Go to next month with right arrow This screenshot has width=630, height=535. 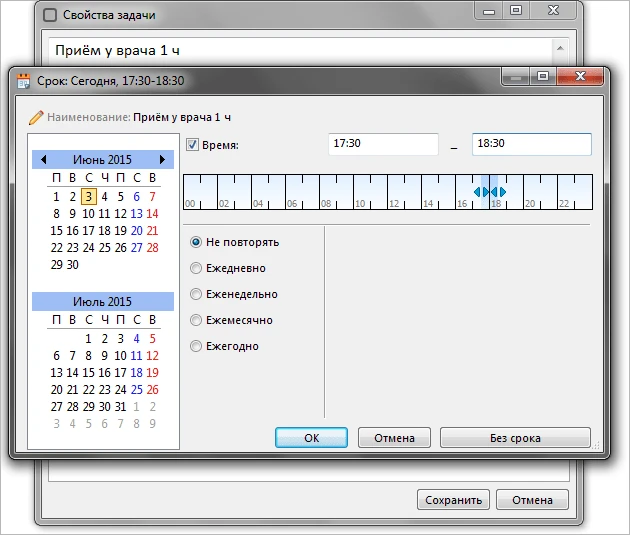(162, 160)
